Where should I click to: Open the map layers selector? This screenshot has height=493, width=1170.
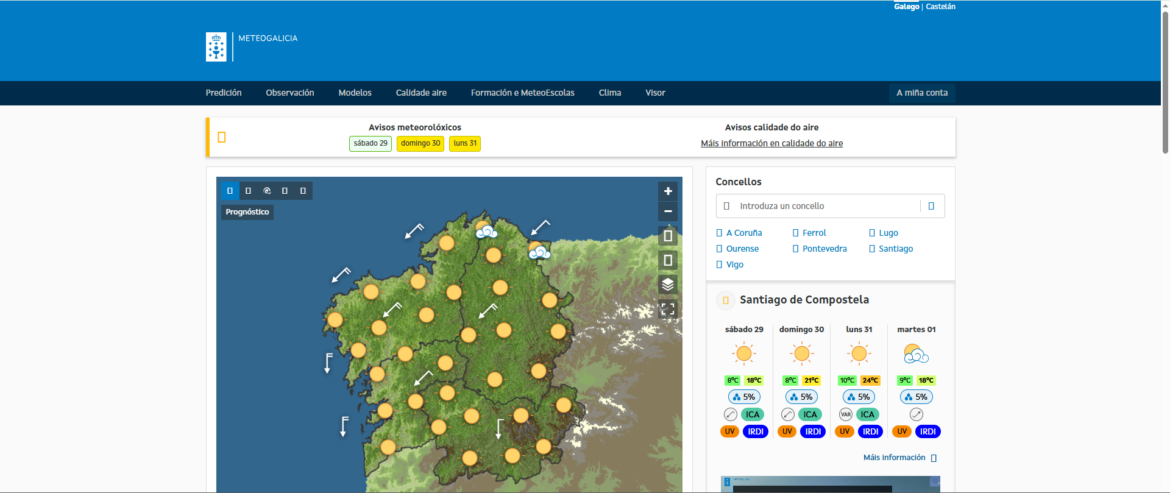click(x=668, y=285)
